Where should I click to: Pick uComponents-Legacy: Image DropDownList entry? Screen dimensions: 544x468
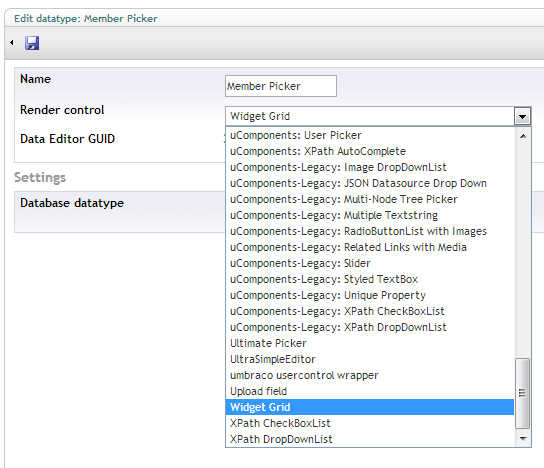click(370, 167)
